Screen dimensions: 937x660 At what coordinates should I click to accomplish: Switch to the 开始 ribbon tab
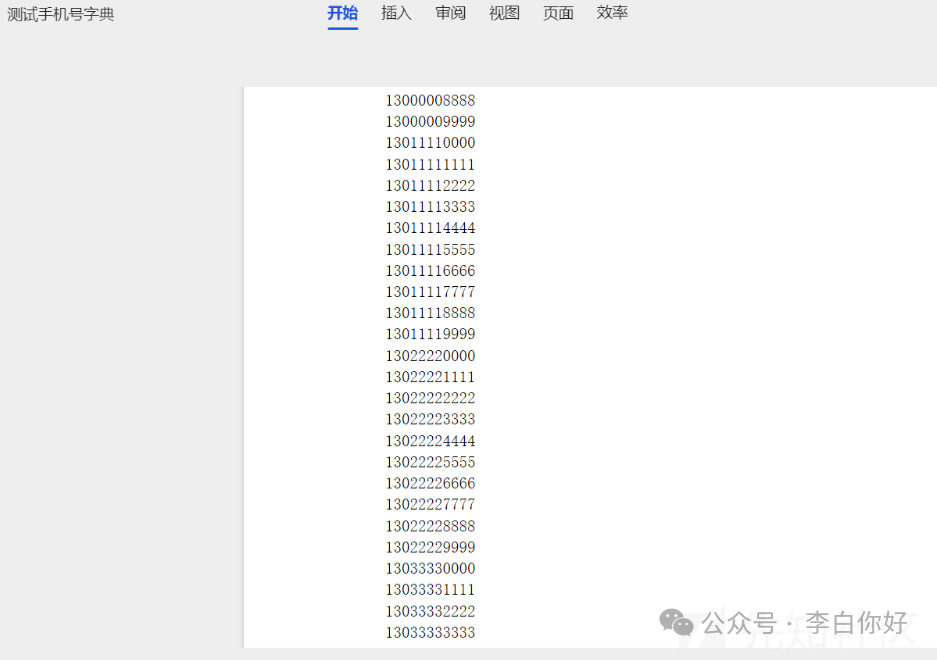(342, 14)
